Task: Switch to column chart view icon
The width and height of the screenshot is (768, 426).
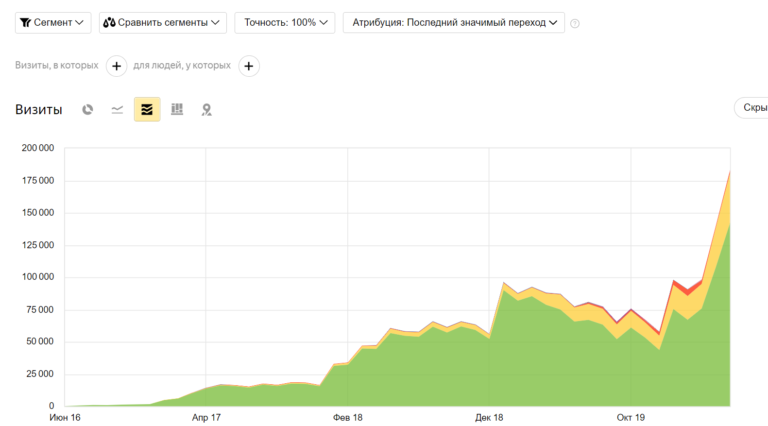Action: 177,109
